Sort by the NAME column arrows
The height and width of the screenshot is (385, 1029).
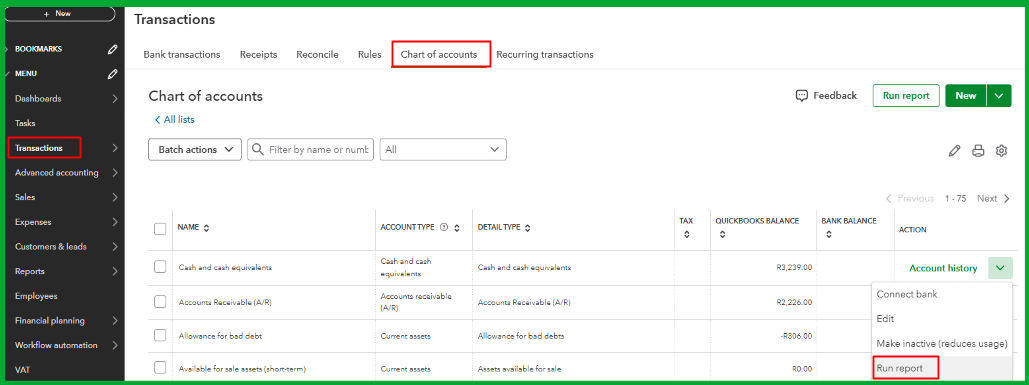tap(207, 228)
